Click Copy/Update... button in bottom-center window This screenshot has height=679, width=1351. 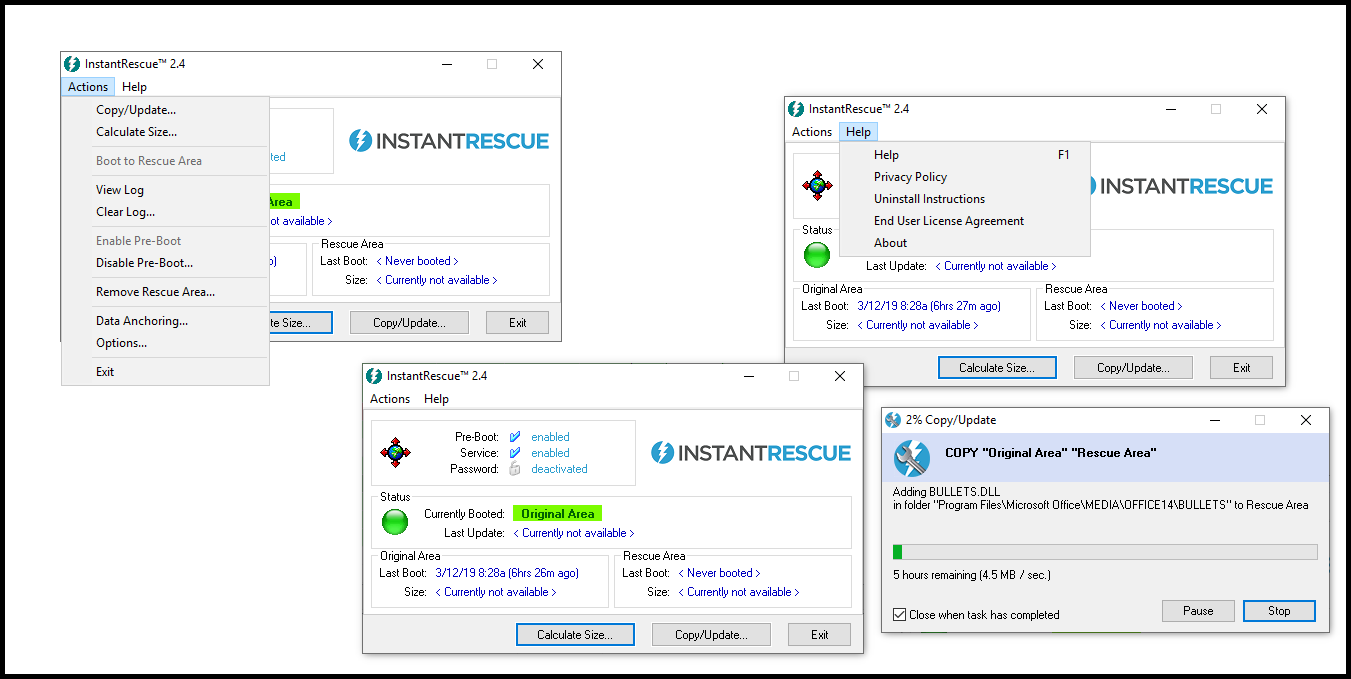click(x=712, y=635)
